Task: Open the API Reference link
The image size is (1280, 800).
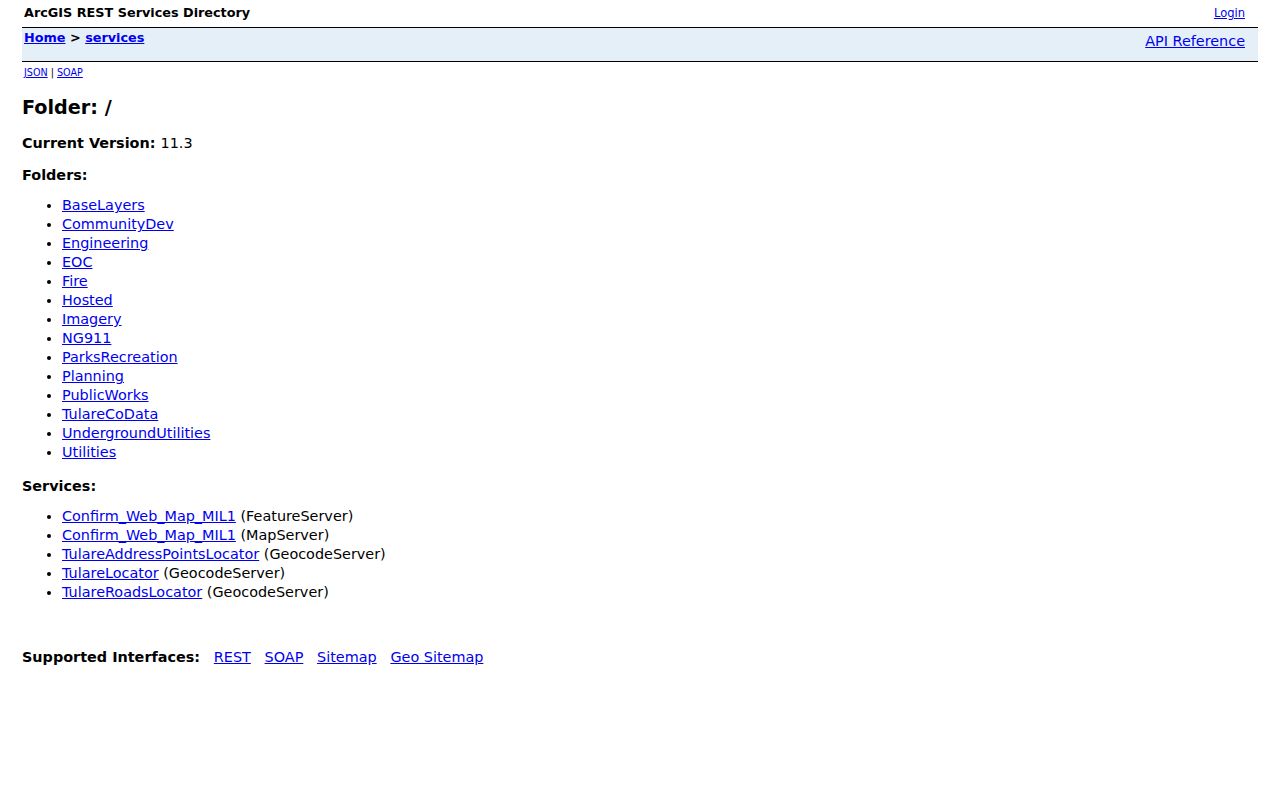Action: 1195,41
